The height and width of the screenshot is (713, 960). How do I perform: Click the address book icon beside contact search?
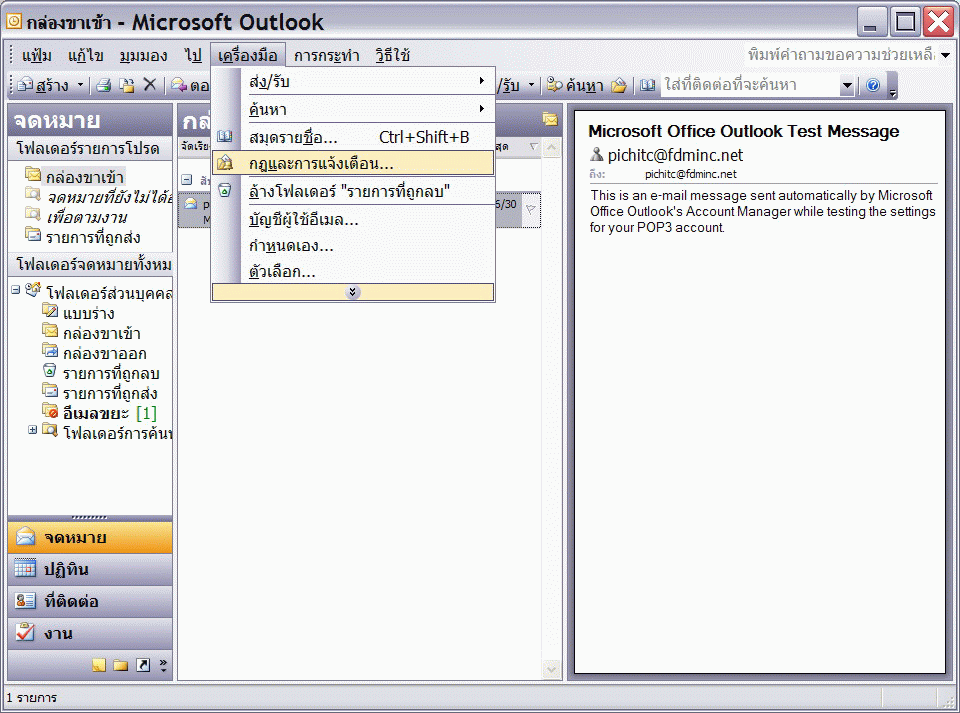pos(648,85)
